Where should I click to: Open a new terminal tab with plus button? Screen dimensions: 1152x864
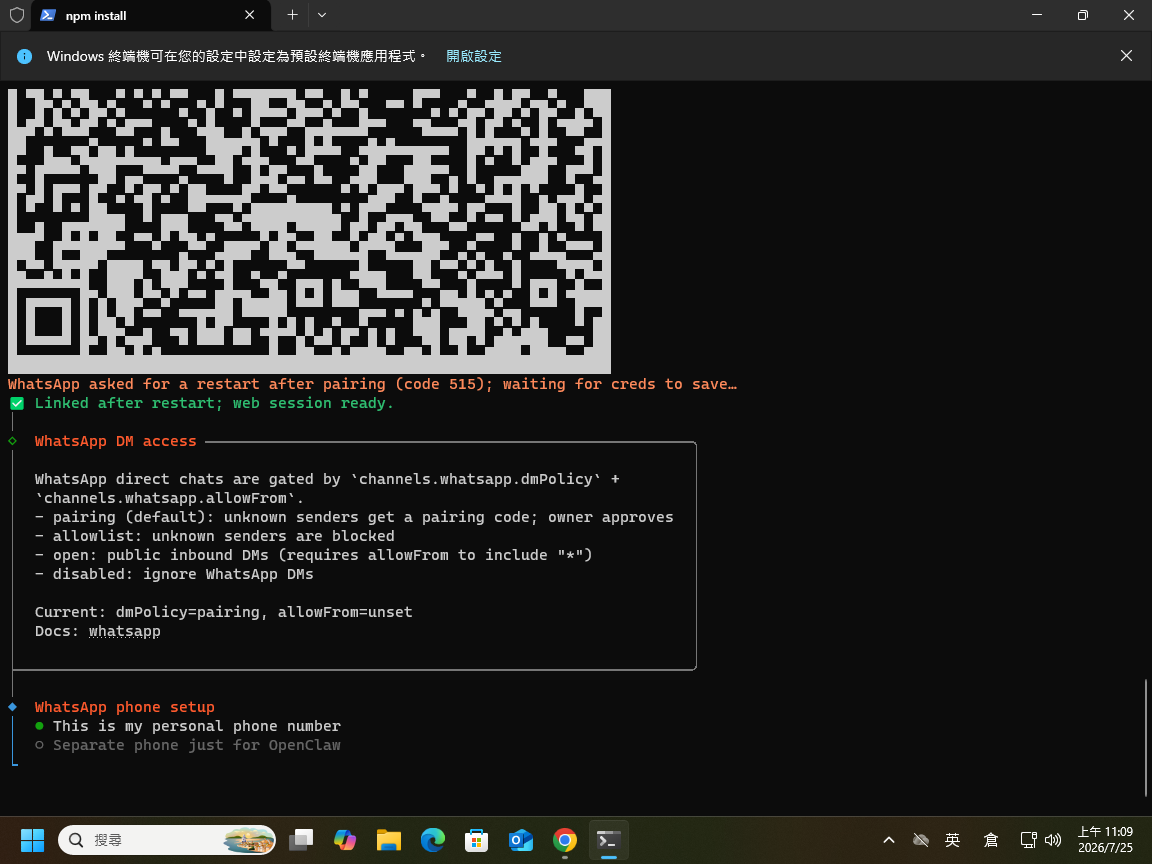click(292, 15)
